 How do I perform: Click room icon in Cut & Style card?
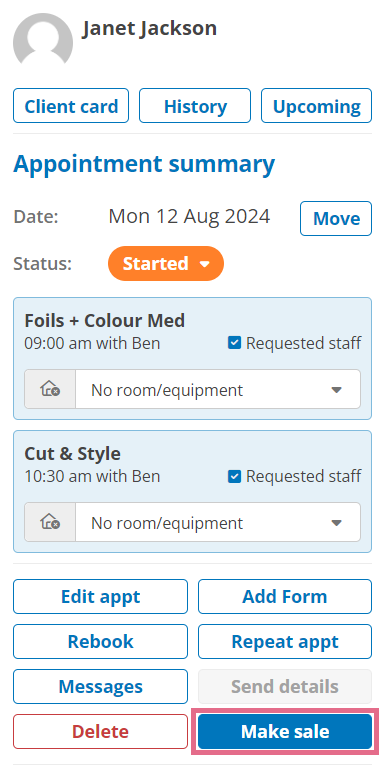[50, 522]
